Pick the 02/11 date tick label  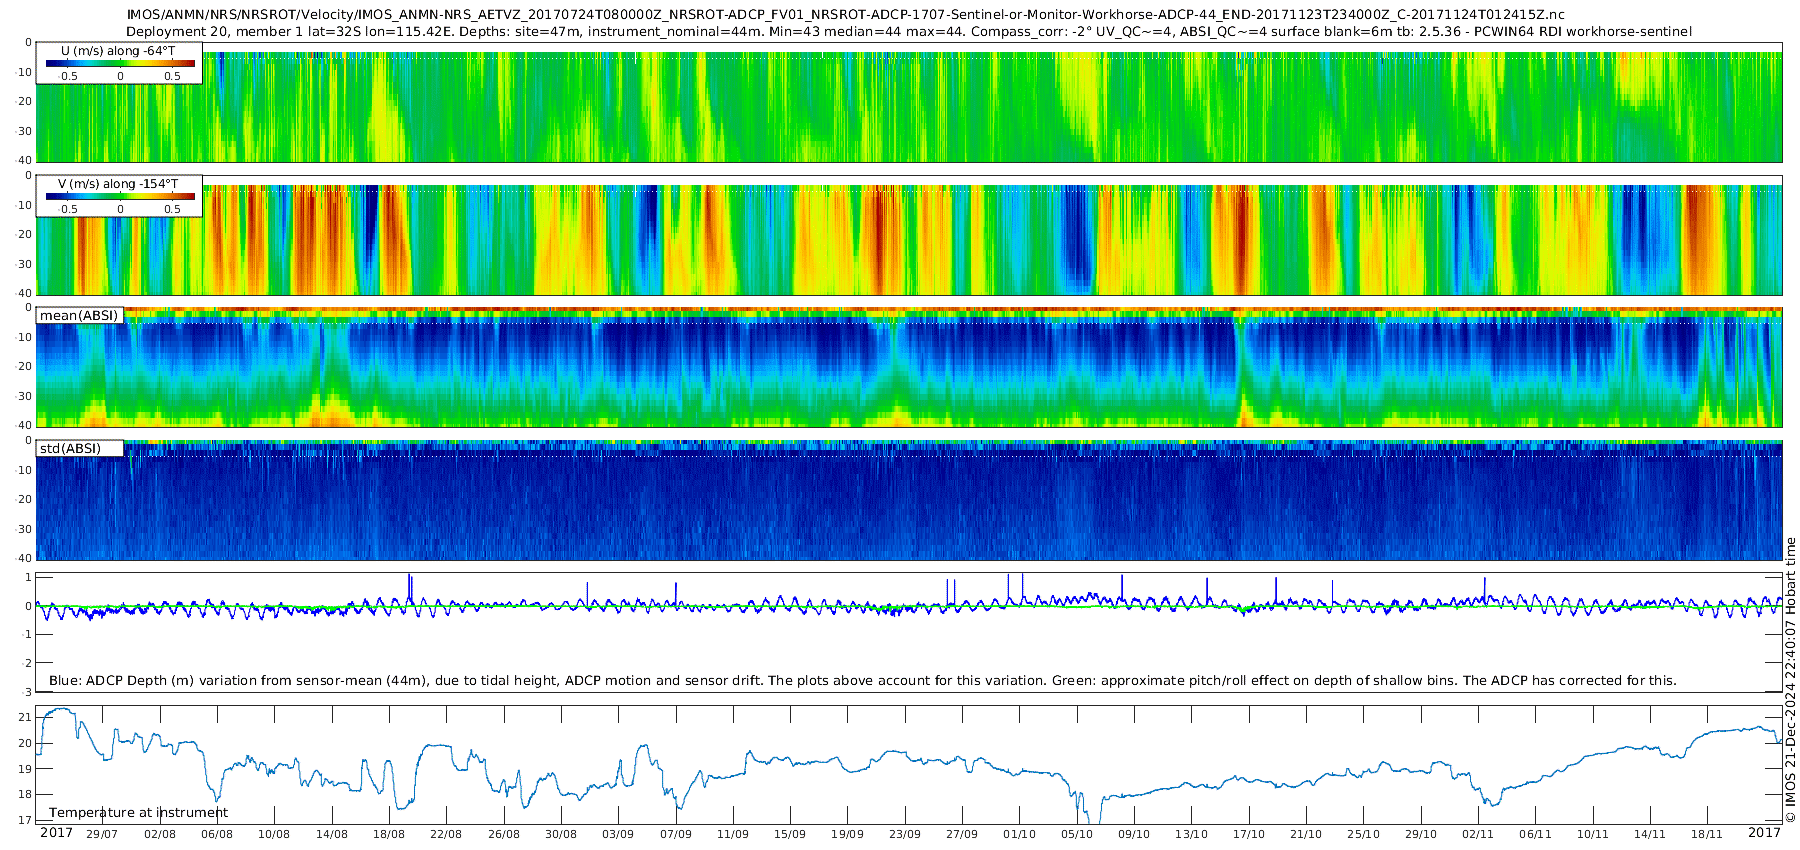[x=1477, y=834]
